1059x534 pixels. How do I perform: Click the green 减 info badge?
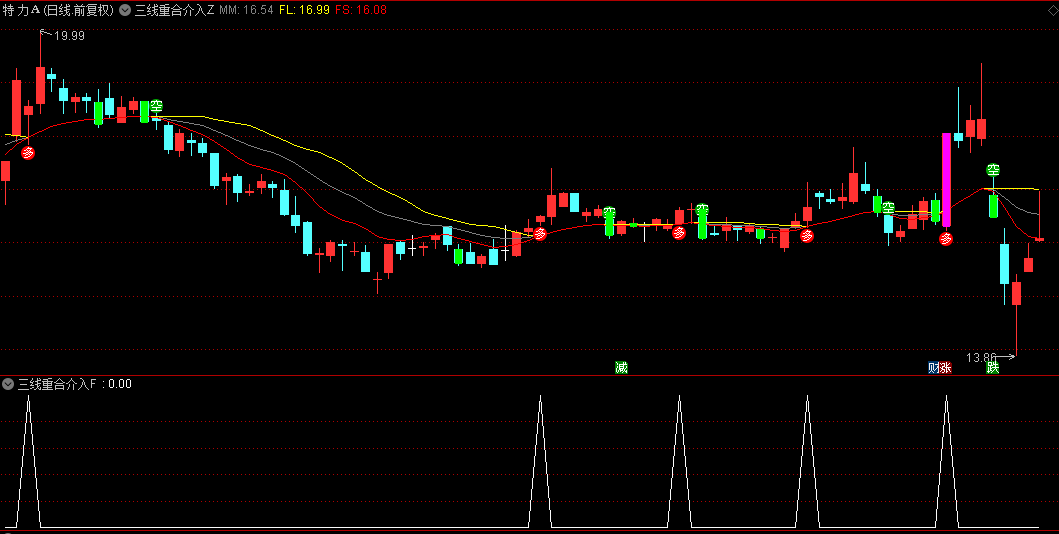[x=621, y=367]
